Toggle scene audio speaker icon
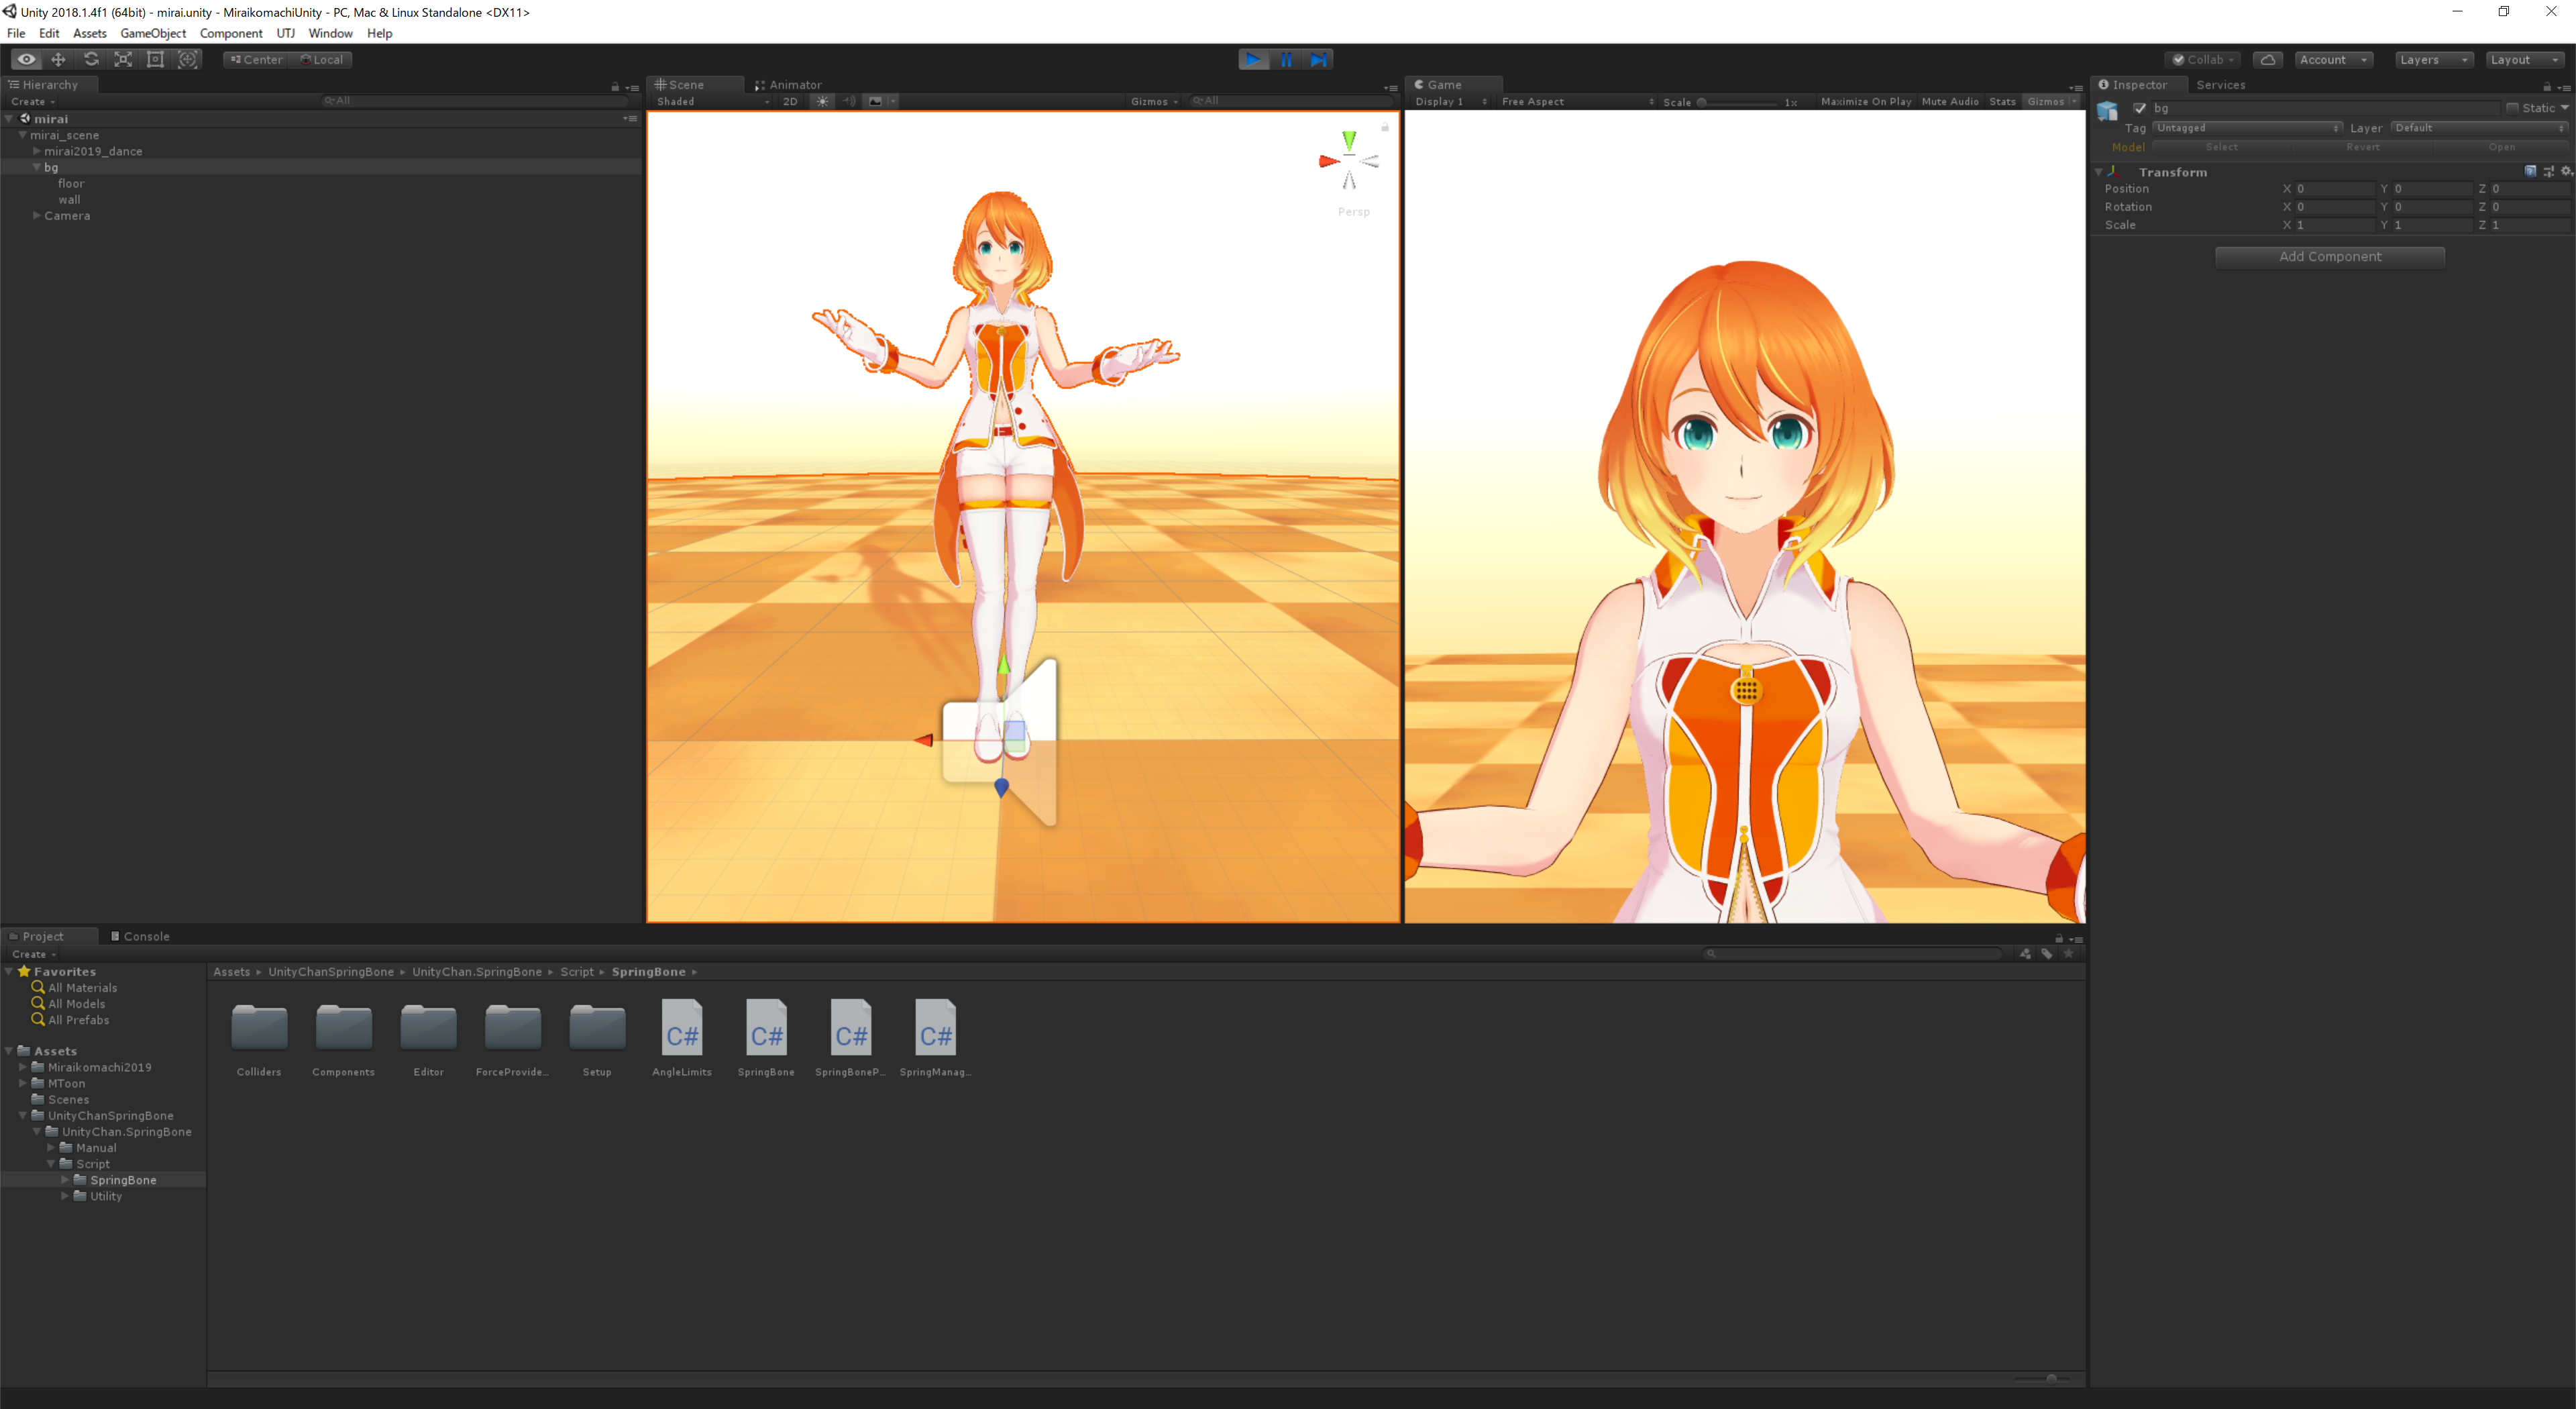Screen dimensions: 2576x1409 pos(848,101)
